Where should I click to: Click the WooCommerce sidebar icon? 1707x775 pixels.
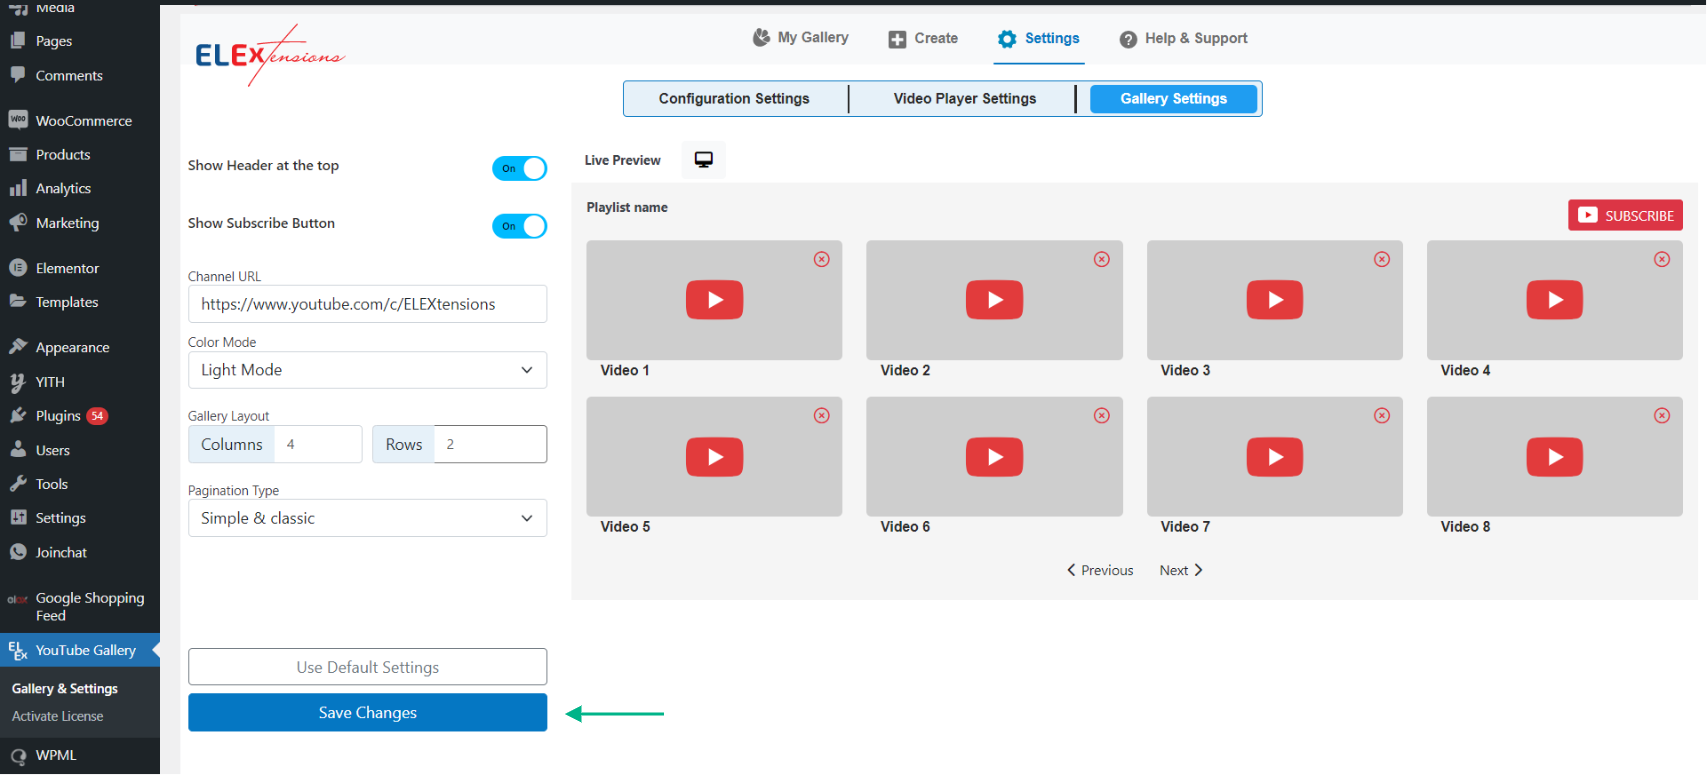18,120
